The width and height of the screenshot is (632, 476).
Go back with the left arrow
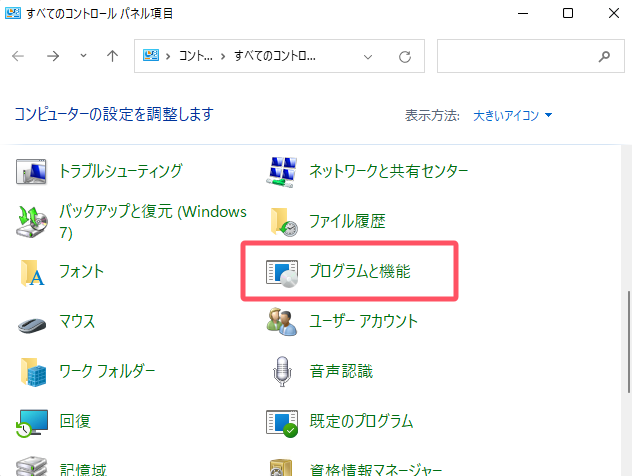18,56
